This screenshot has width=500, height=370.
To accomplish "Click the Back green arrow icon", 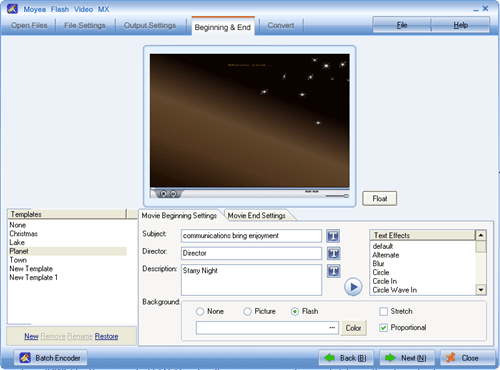I will pyautogui.click(x=329, y=358).
